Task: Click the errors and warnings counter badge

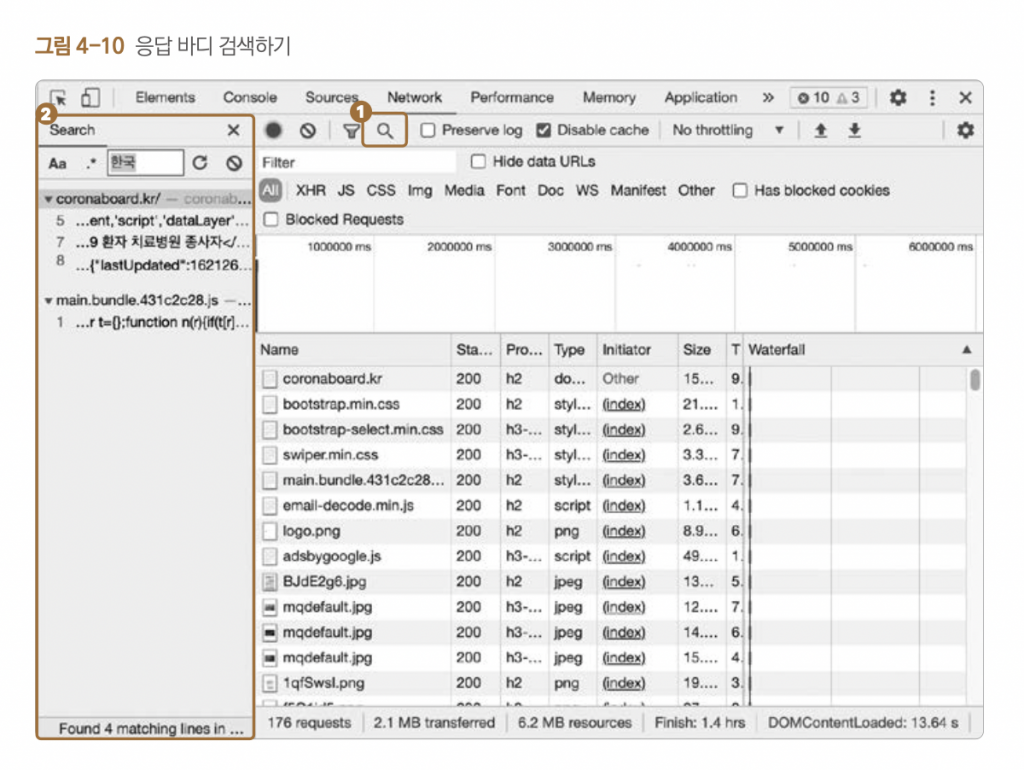Action: tap(829, 98)
